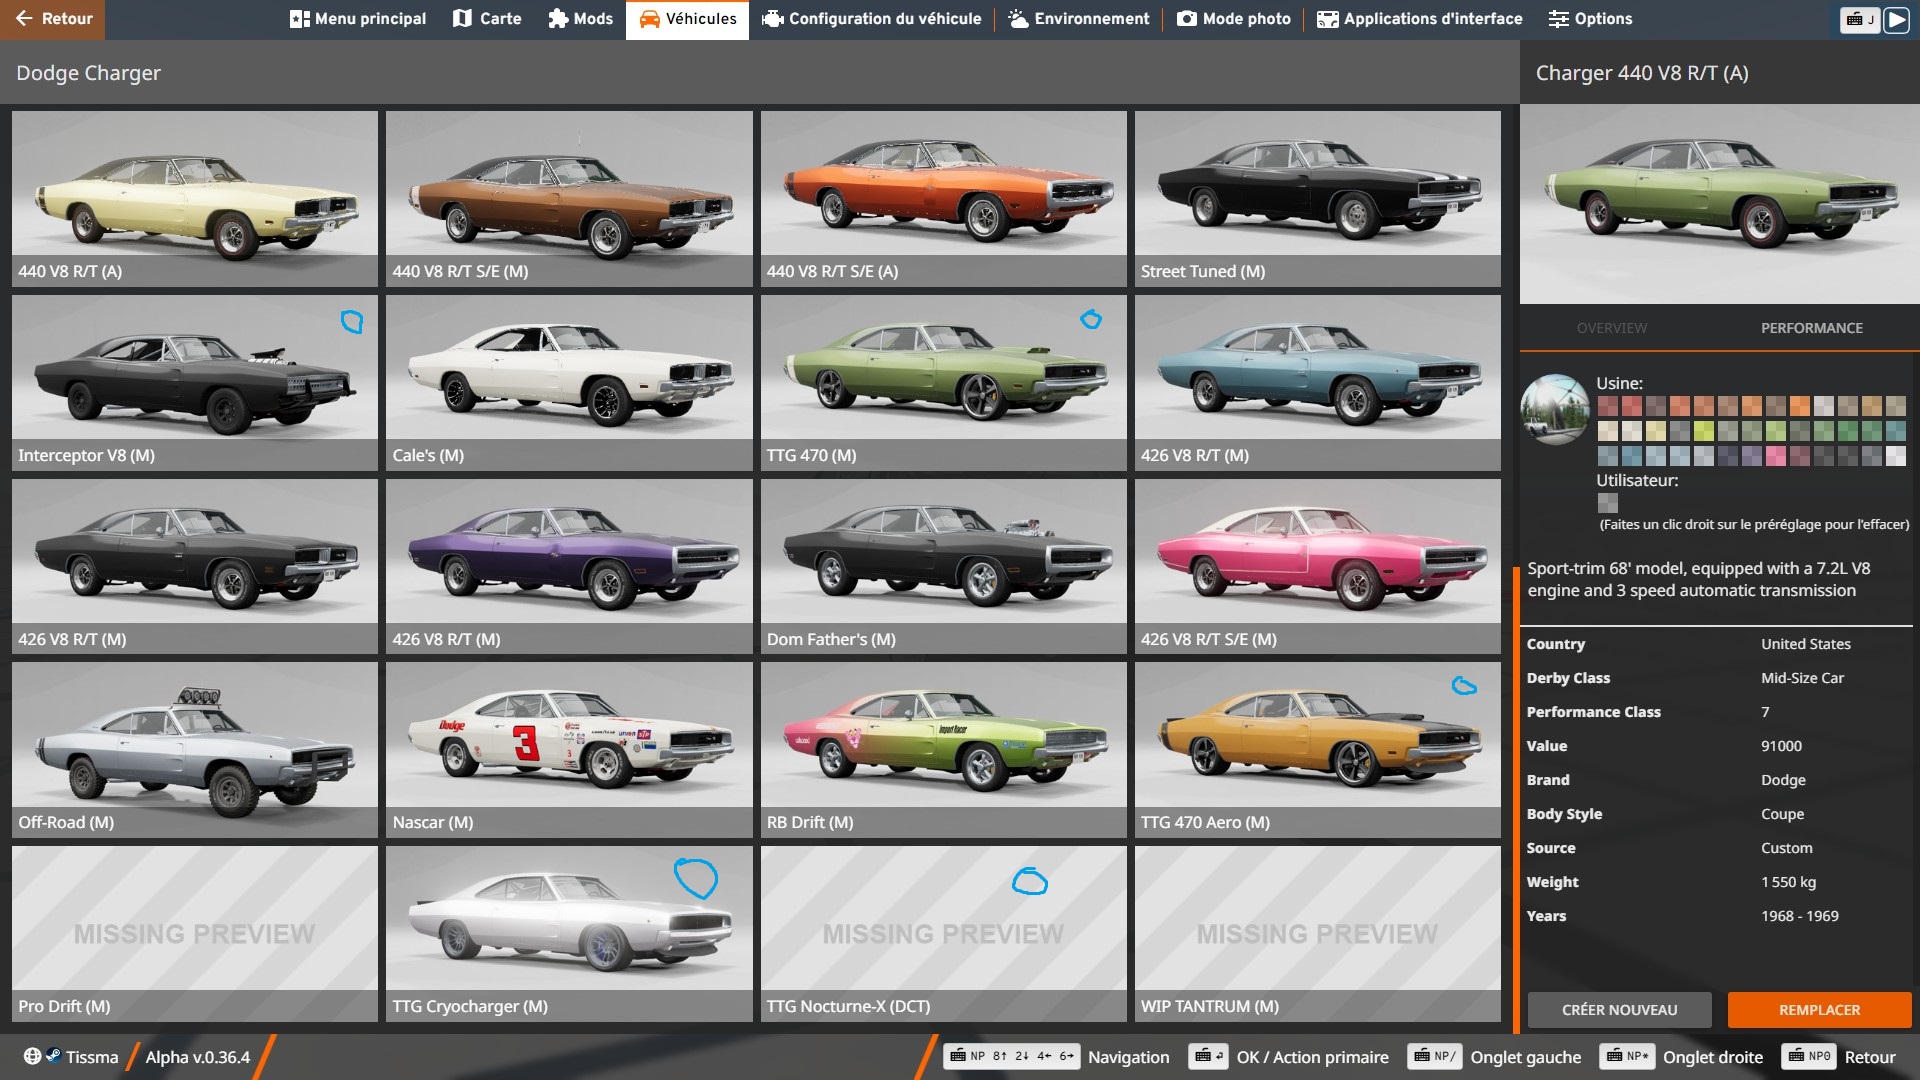
Task: Go back with the Retour arrow
Action: (x=52, y=19)
